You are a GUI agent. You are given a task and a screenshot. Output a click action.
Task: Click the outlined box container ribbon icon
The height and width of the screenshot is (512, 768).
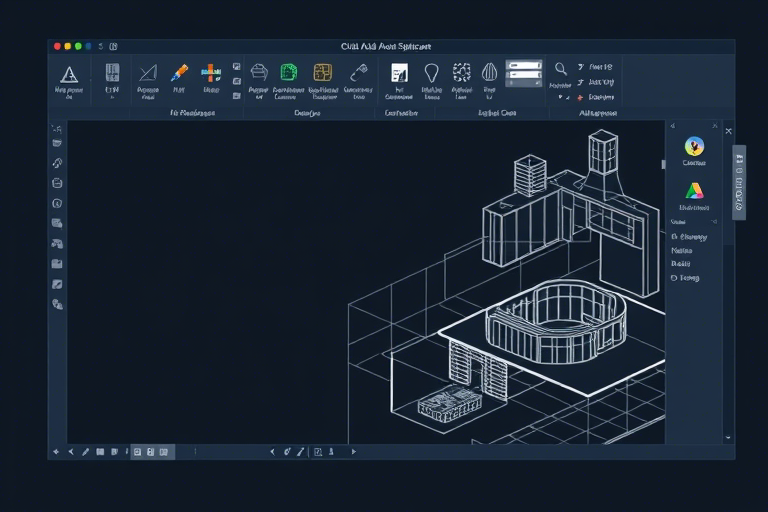click(259, 73)
